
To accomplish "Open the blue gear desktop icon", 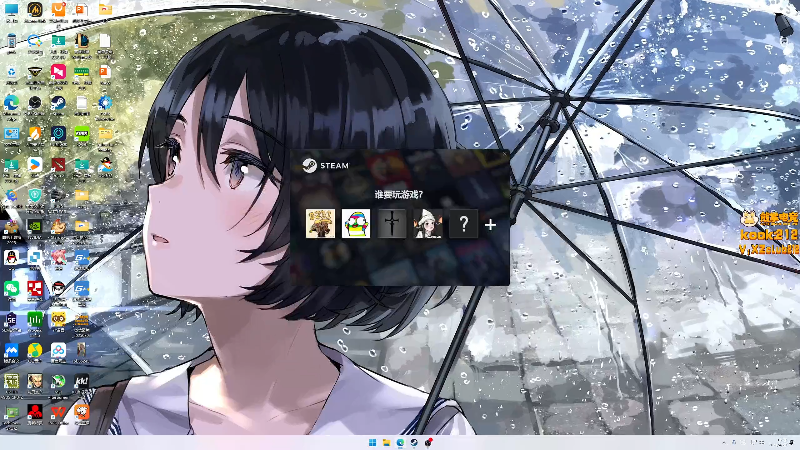I will (x=105, y=103).
